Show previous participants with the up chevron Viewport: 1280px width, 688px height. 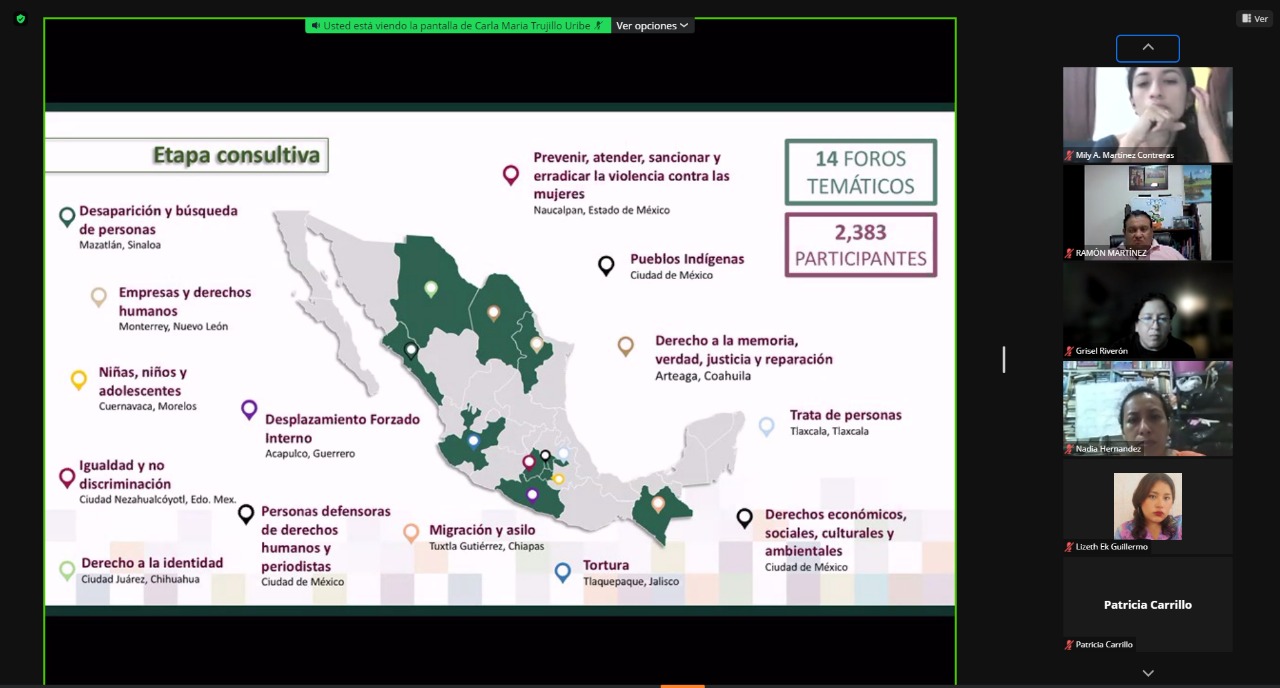(1148, 48)
